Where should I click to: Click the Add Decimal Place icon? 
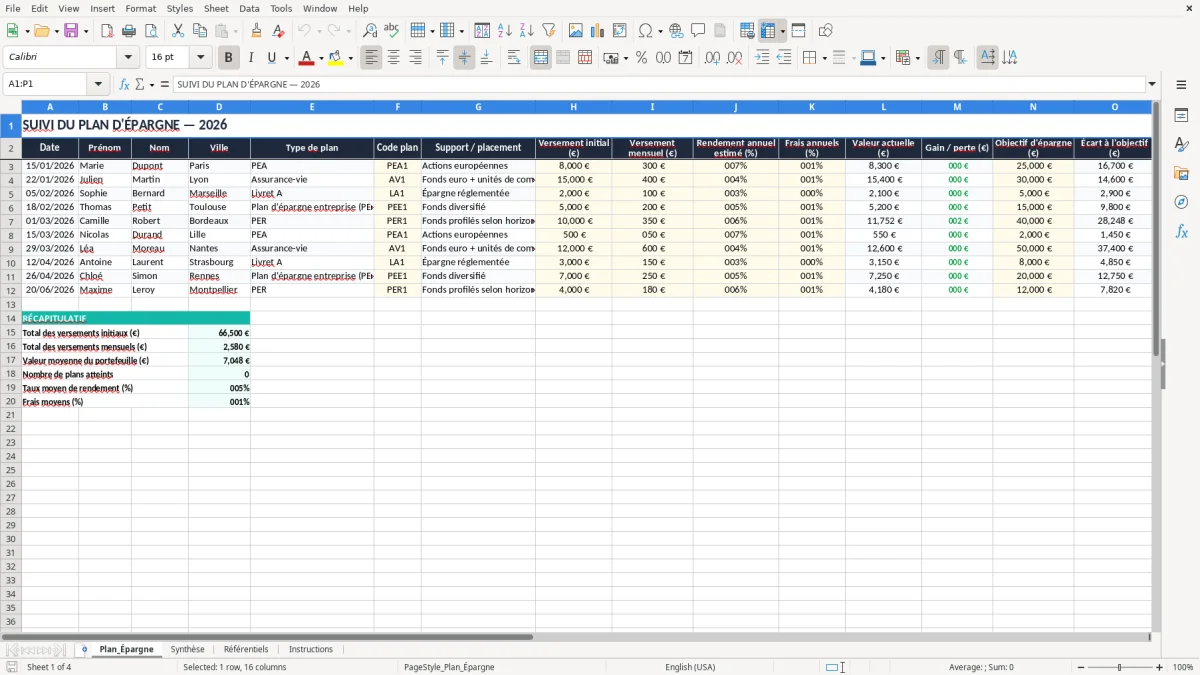tap(712, 58)
